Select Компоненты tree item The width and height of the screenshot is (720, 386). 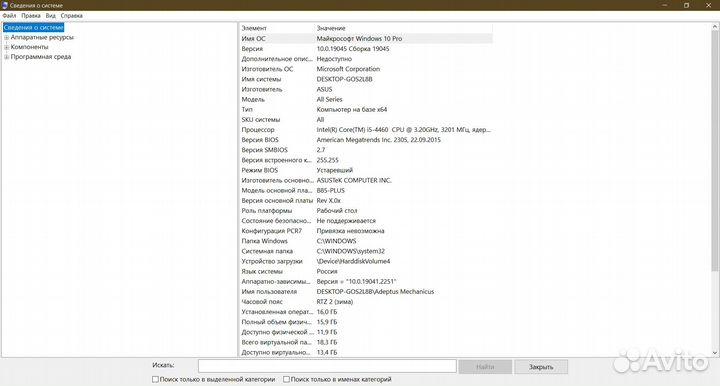(29, 47)
